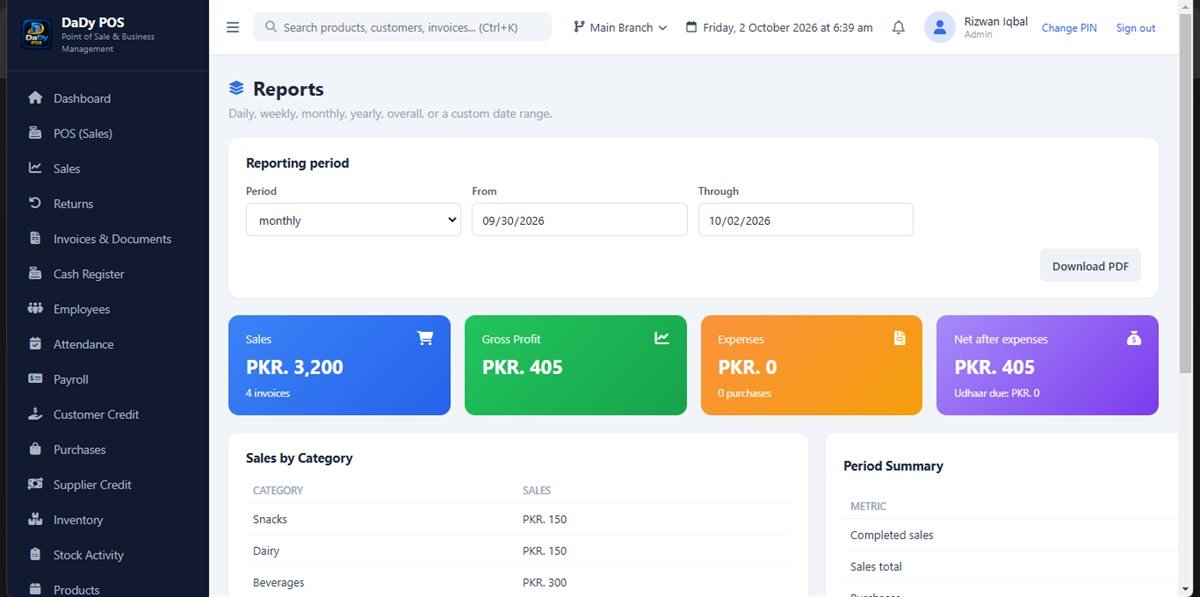Click the Cash Register icon
1200x597 pixels.
click(x=36, y=273)
